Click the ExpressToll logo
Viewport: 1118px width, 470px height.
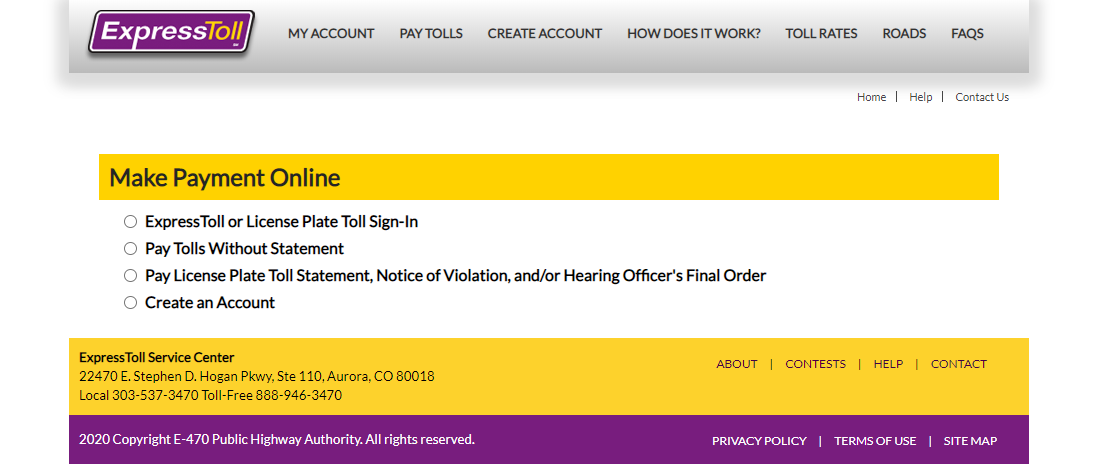(x=171, y=33)
